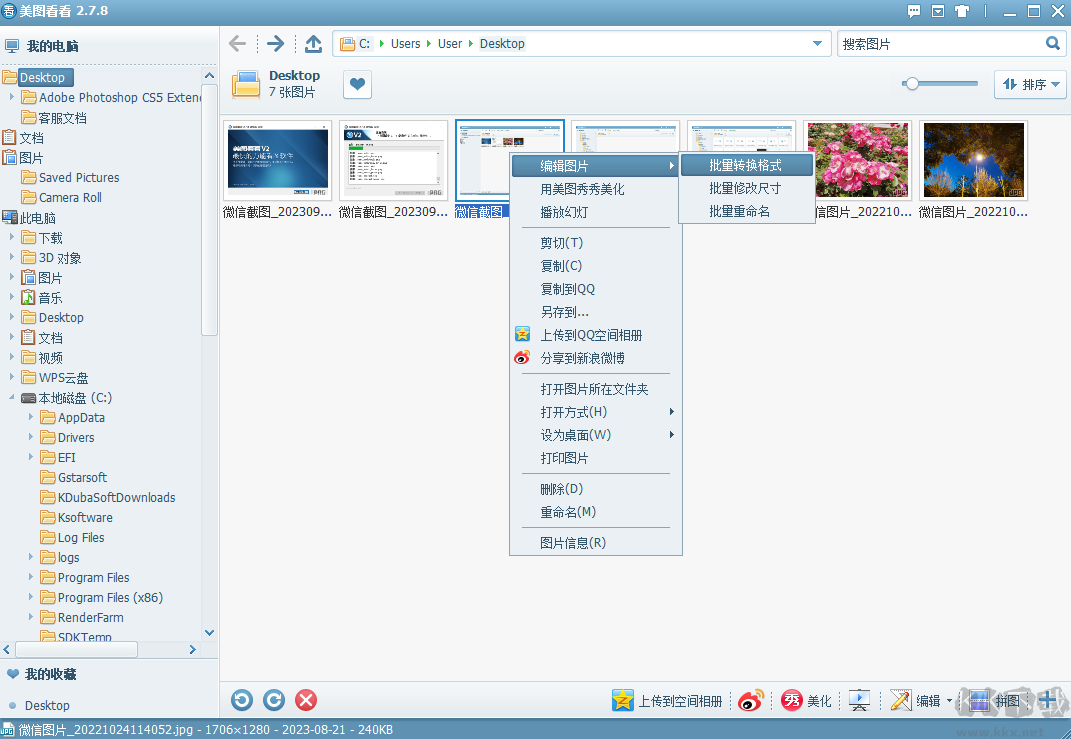Screen dimensions: 1071x739
Task: Click the search magnifier icon
Action: [1052, 44]
